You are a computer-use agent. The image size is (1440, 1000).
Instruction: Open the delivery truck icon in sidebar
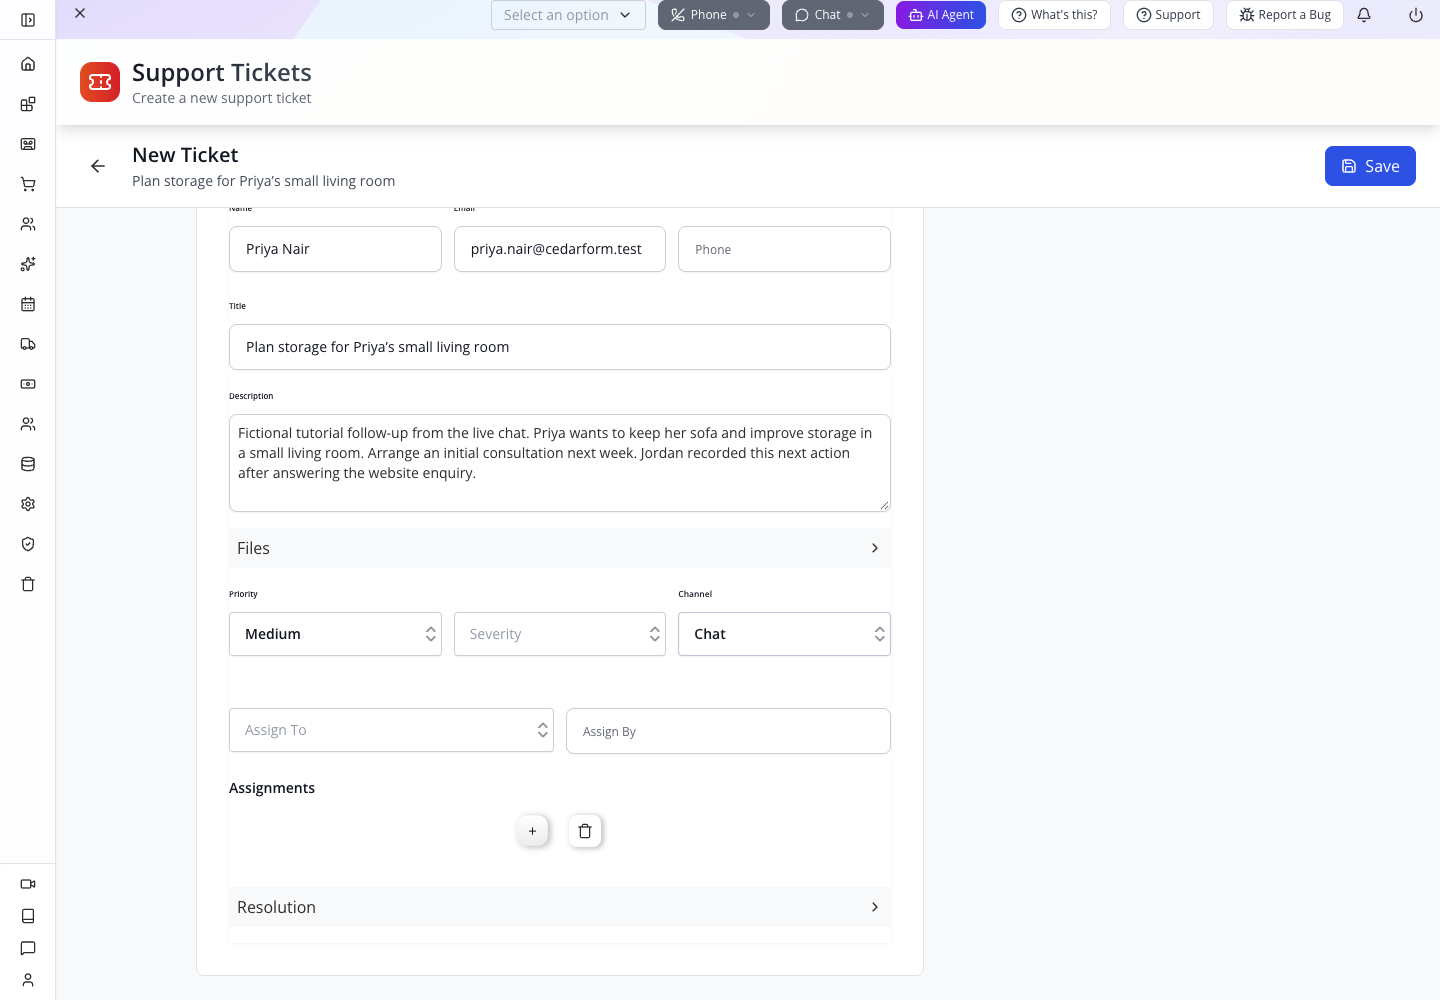[x=28, y=344]
